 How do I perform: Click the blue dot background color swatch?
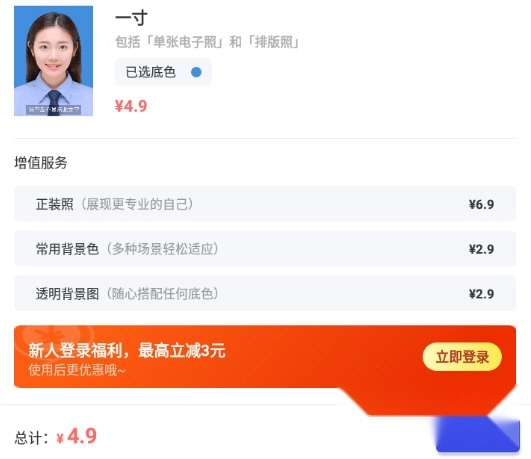click(196, 72)
